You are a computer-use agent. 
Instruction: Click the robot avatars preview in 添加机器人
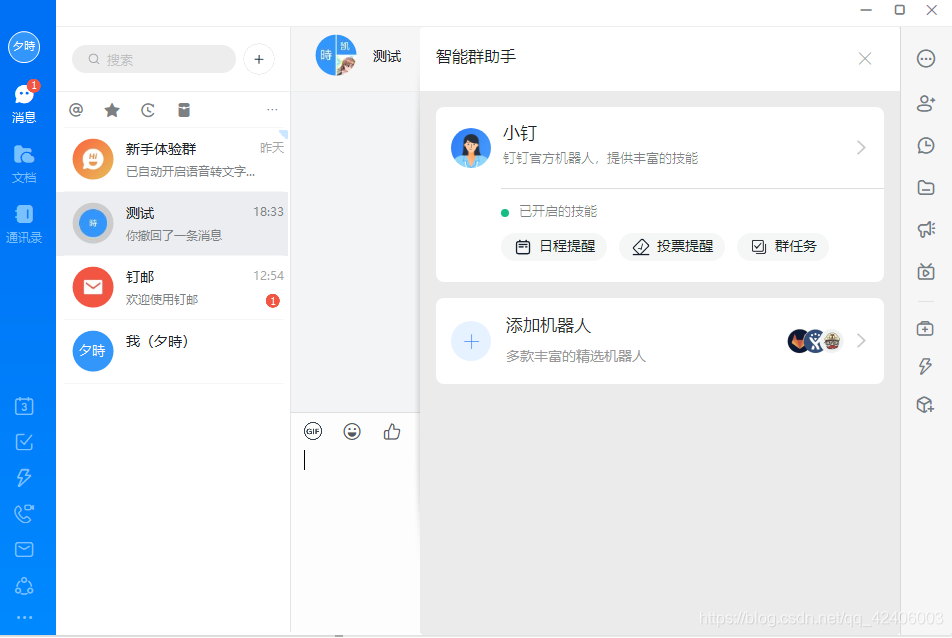tap(815, 341)
